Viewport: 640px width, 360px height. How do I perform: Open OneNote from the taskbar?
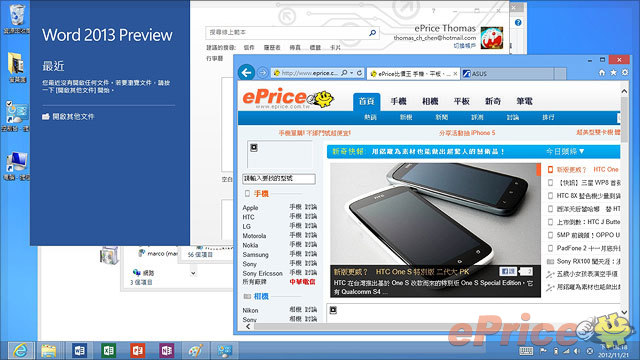166,351
